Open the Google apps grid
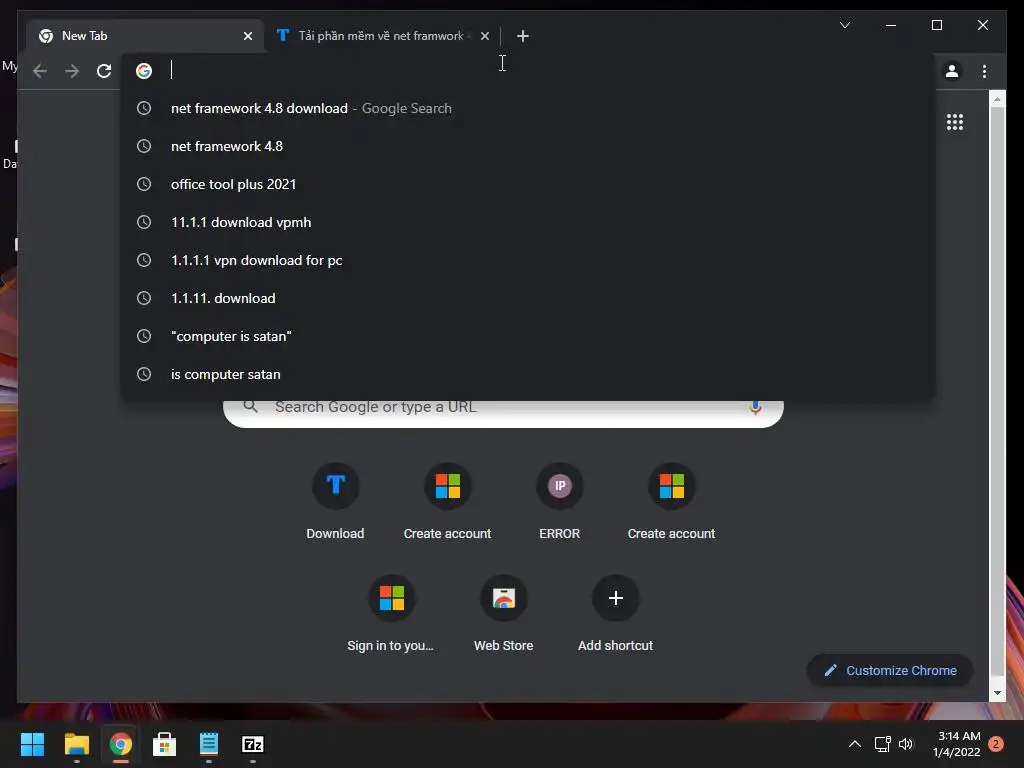1024x768 pixels. (x=955, y=122)
